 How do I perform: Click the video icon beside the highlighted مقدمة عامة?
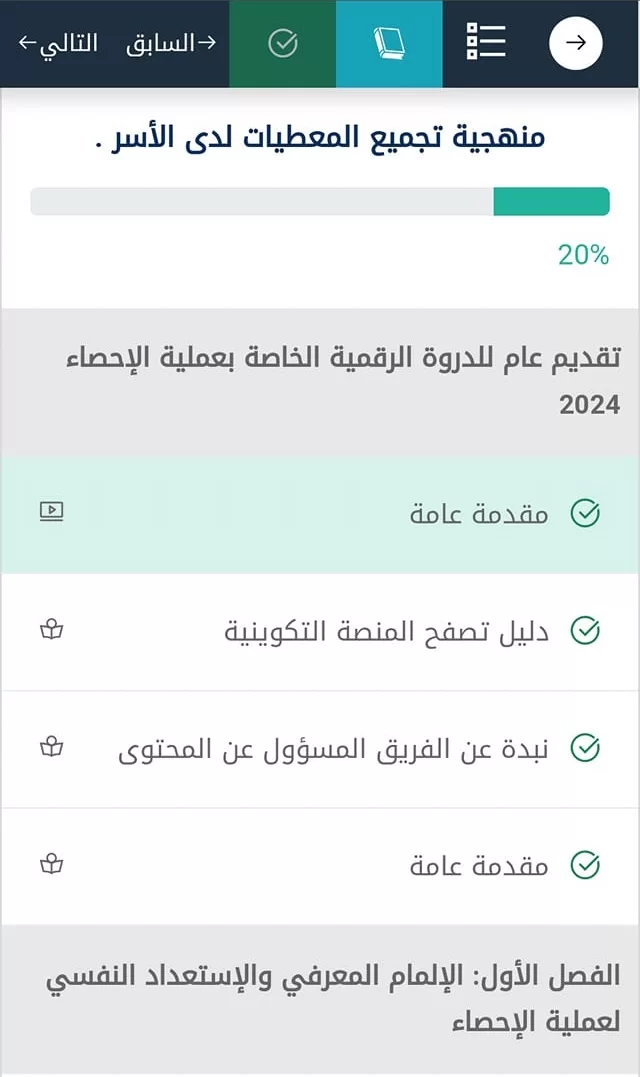click(52, 513)
